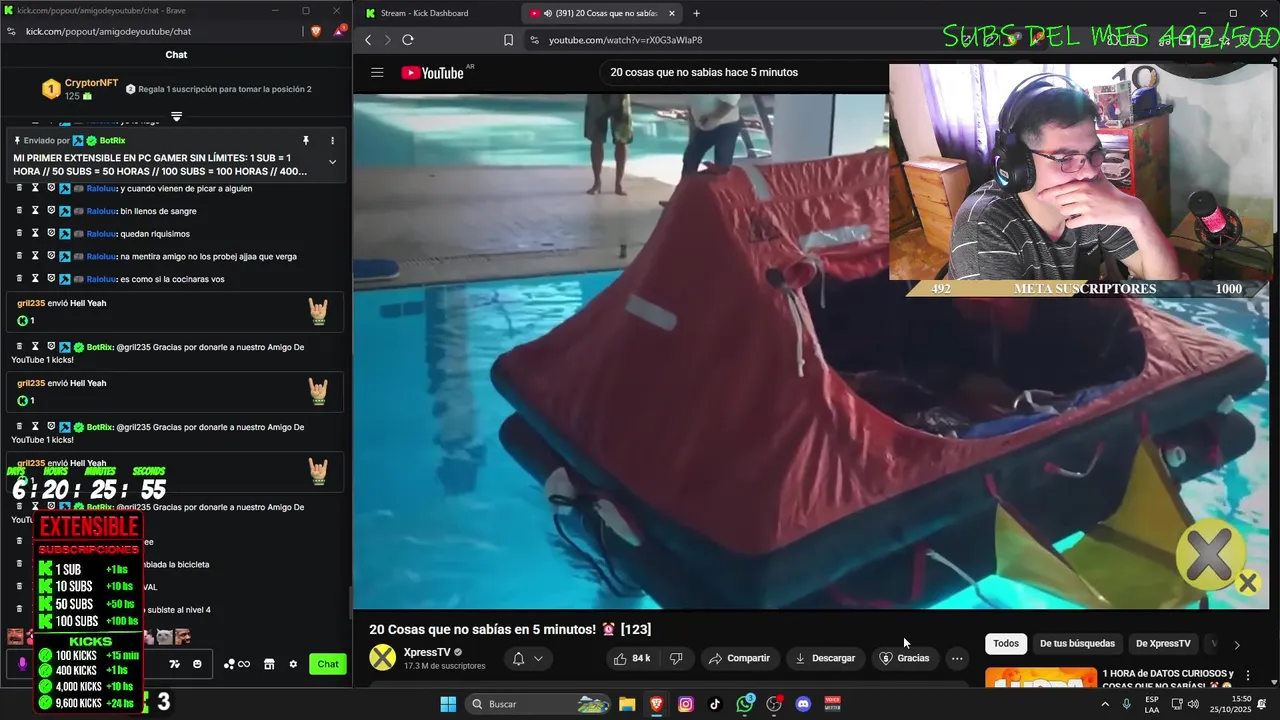
Task: Open Brave browser from taskbar
Action: click(x=656, y=704)
